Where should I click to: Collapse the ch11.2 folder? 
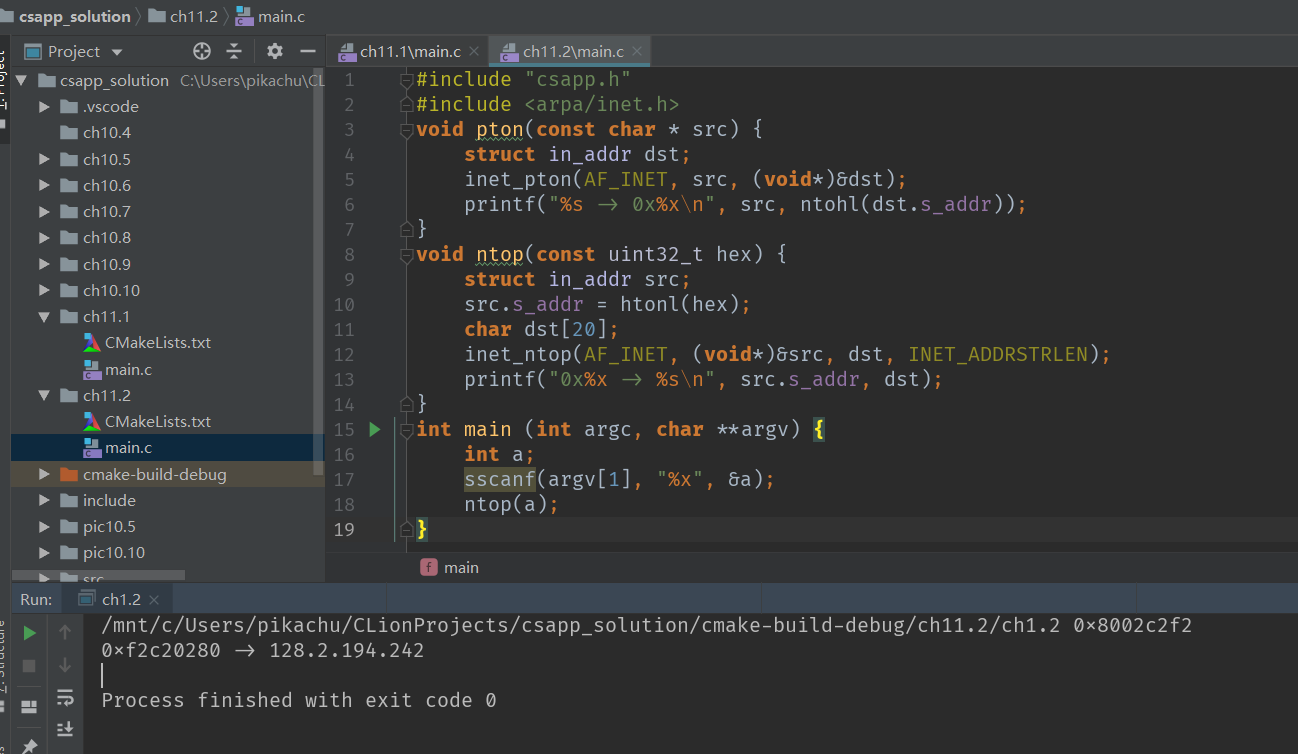pos(44,395)
